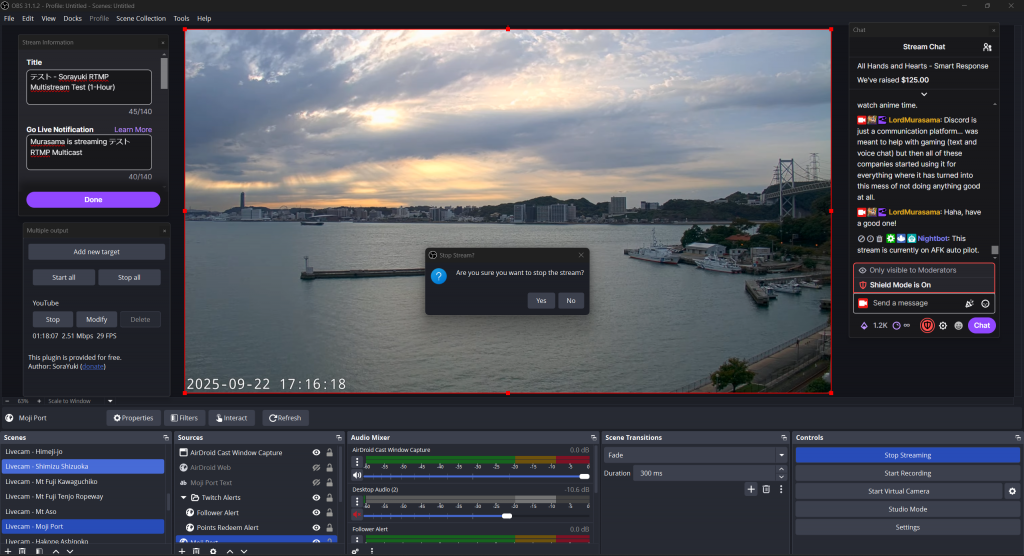
Task: Collapse the Twitch Alerts group
Action: [183, 498]
